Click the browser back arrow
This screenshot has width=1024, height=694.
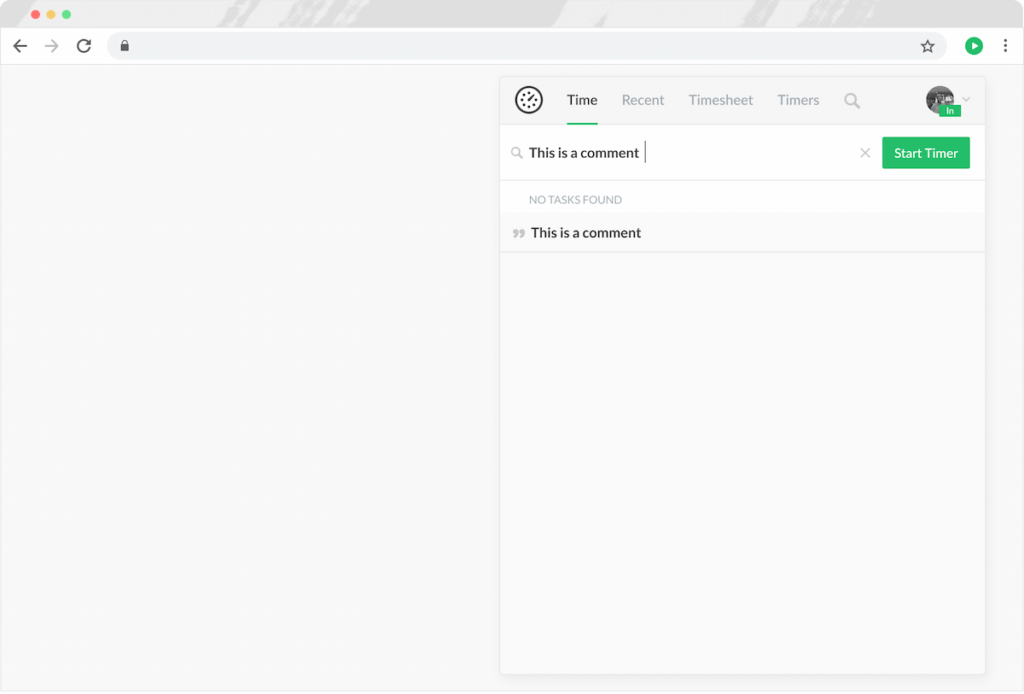(20, 45)
